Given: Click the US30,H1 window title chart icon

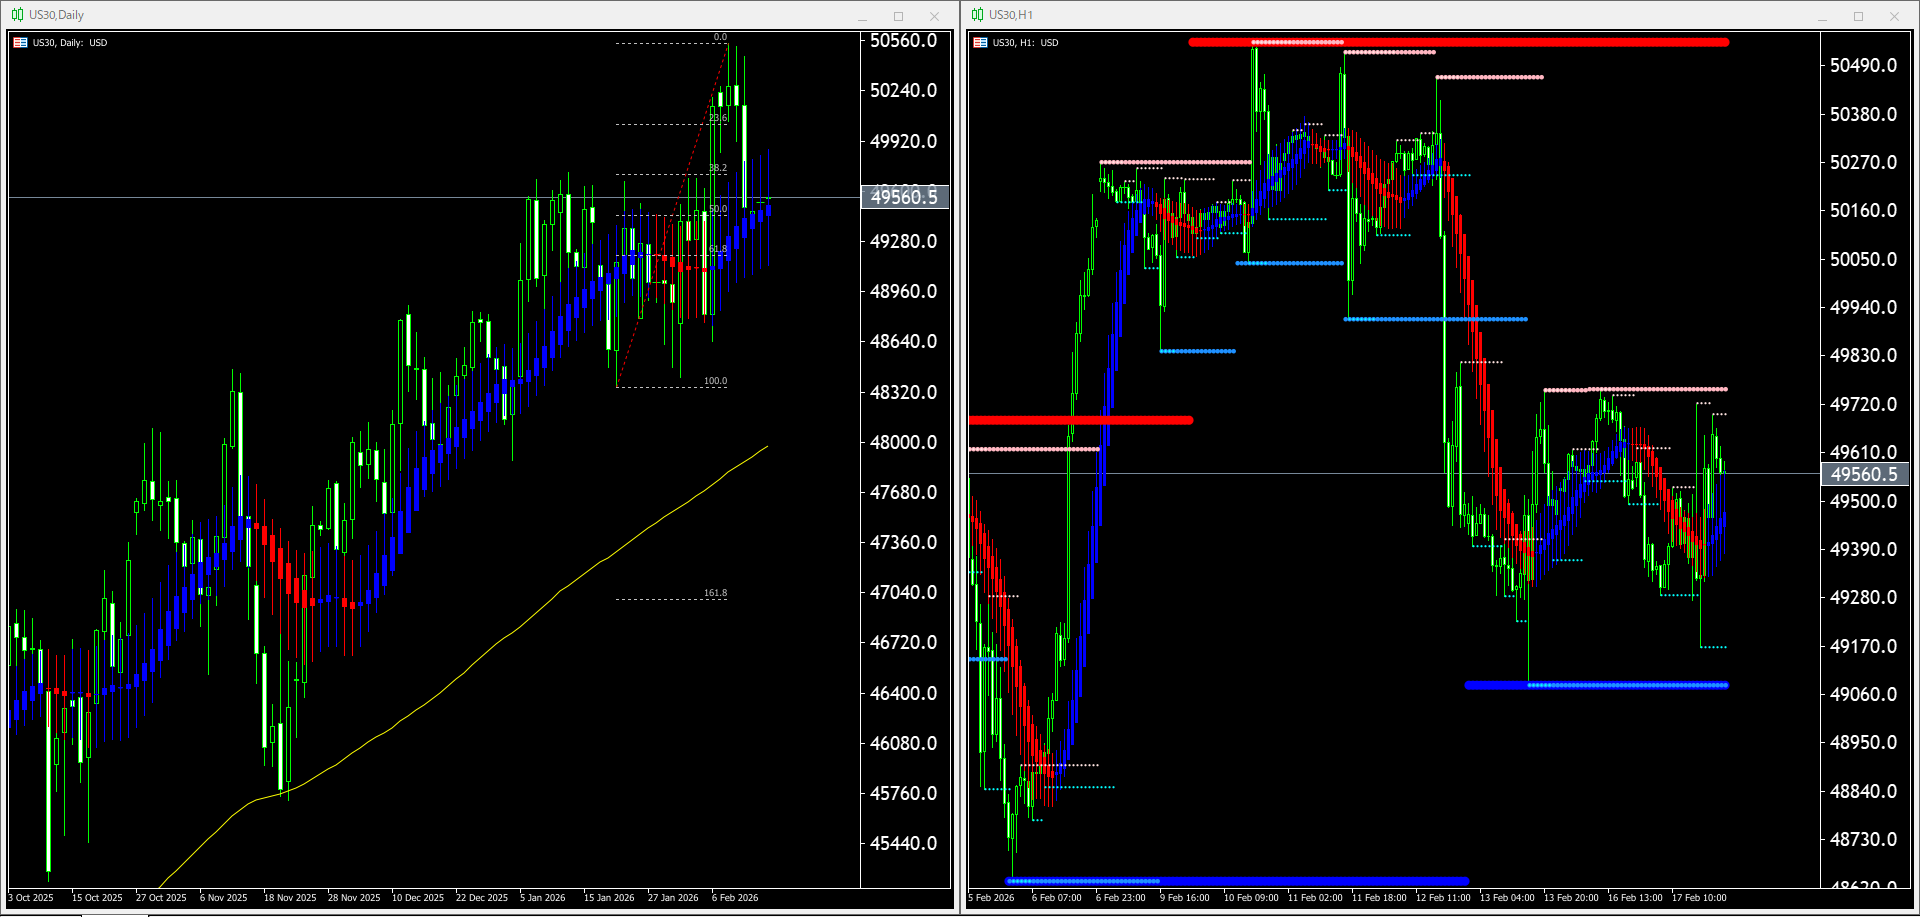Looking at the screenshot, I should click(x=977, y=15).
